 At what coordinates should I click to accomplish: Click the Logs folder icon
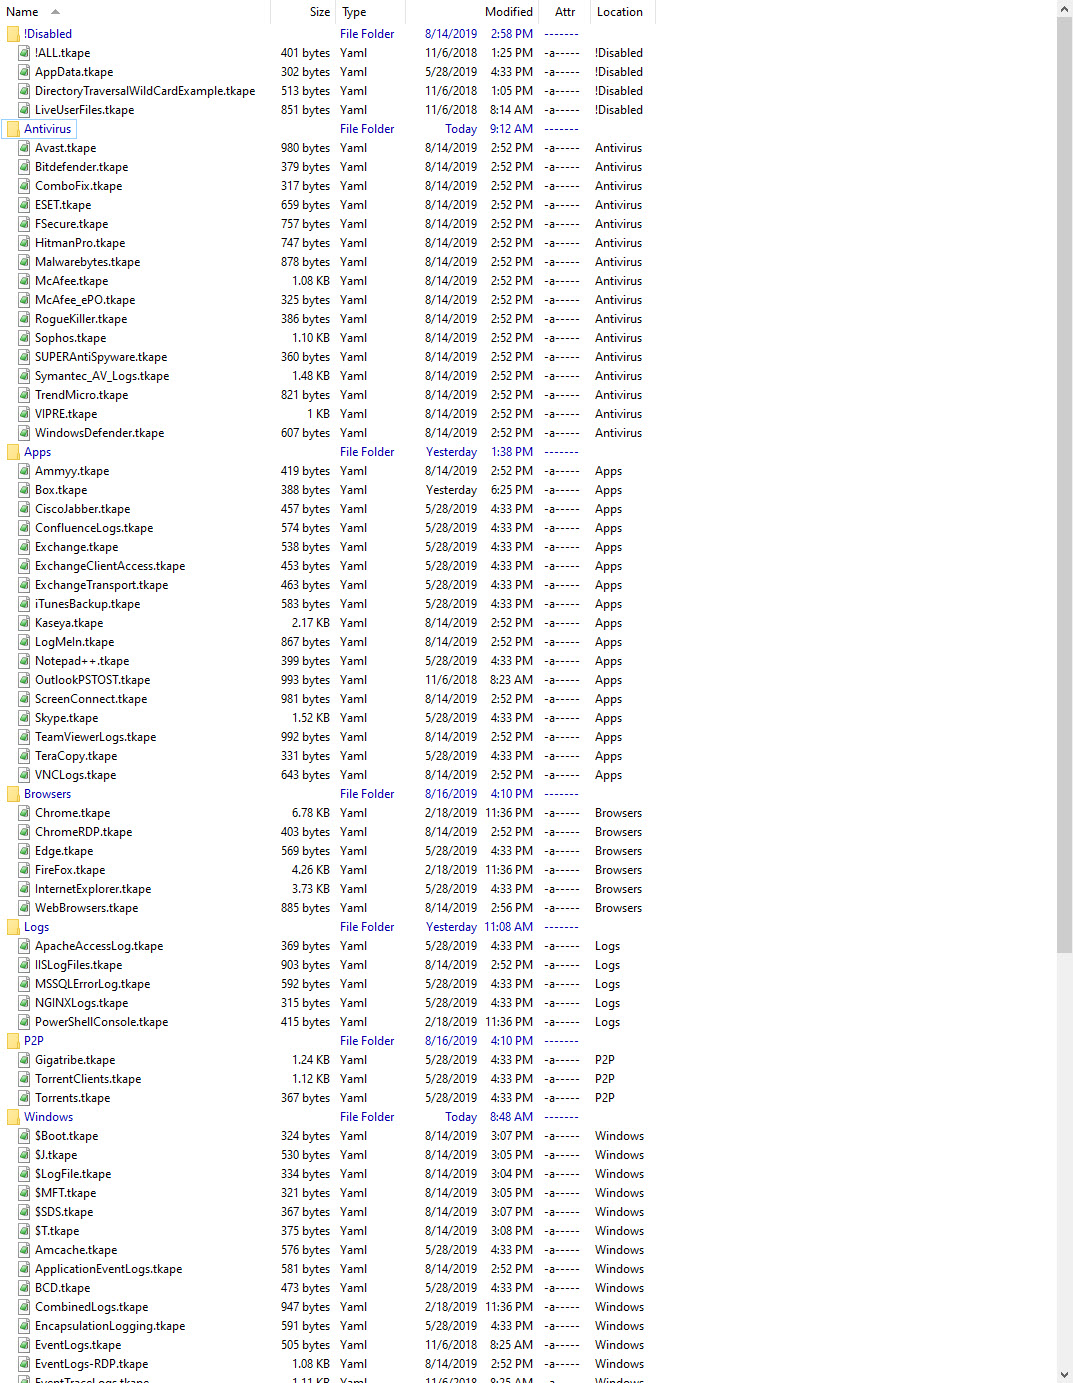pos(13,927)
